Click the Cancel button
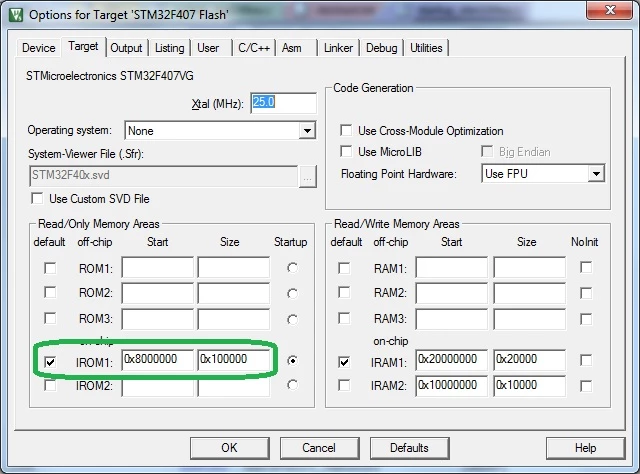 click(320, 448)
